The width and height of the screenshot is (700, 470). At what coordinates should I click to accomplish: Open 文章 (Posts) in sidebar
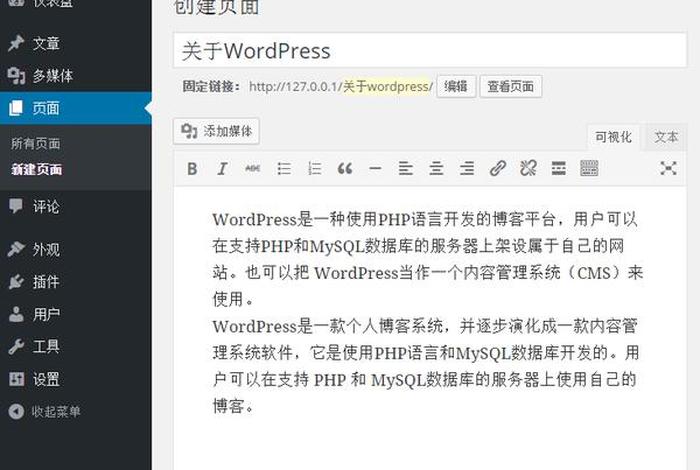tap(76, 43)
